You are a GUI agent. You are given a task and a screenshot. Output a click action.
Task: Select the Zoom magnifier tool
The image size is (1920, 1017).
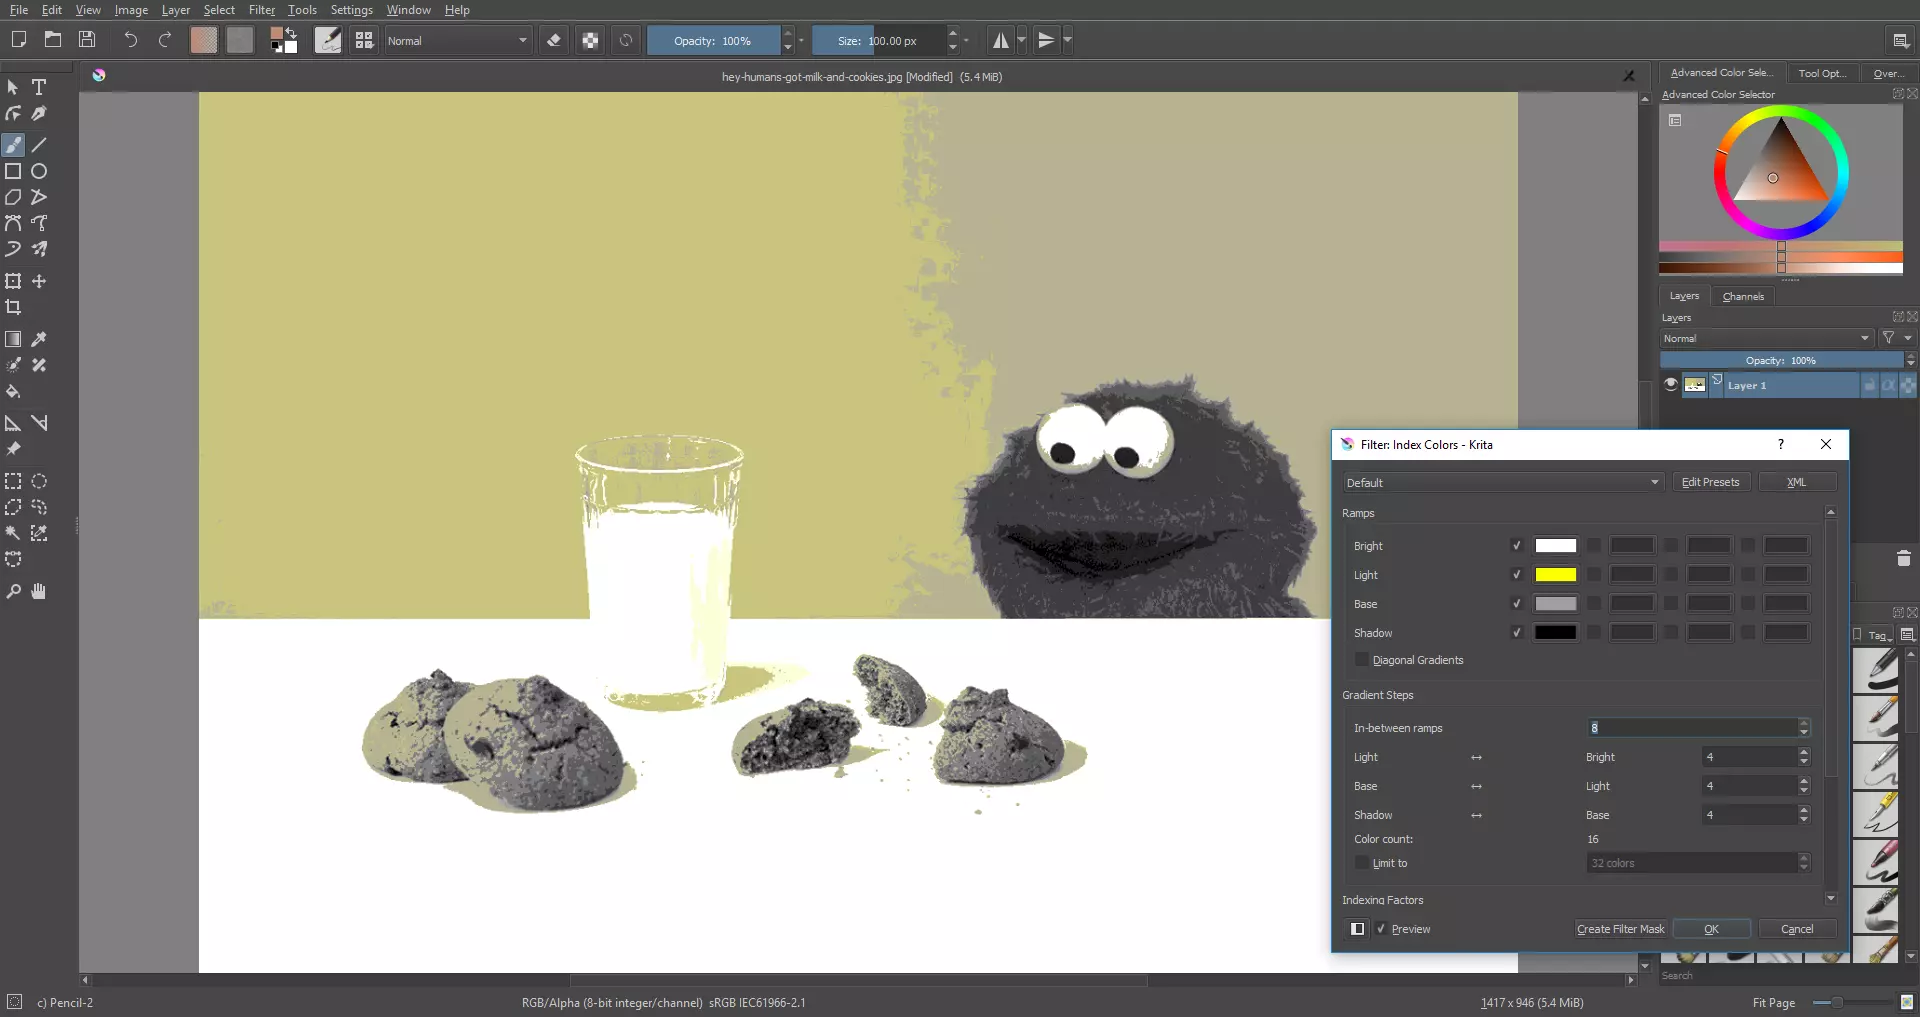(13, 591)
